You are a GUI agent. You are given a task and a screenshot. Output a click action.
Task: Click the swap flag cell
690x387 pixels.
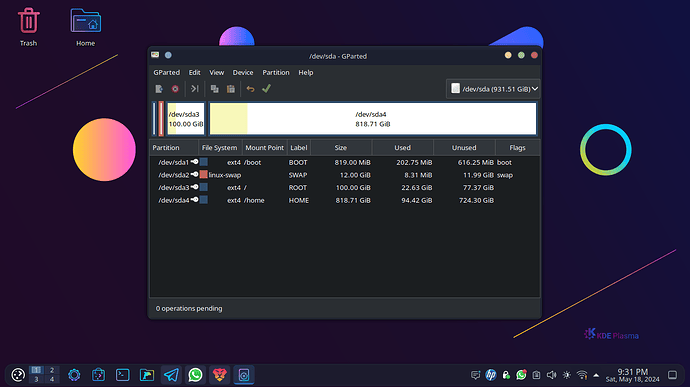[505, 175]
